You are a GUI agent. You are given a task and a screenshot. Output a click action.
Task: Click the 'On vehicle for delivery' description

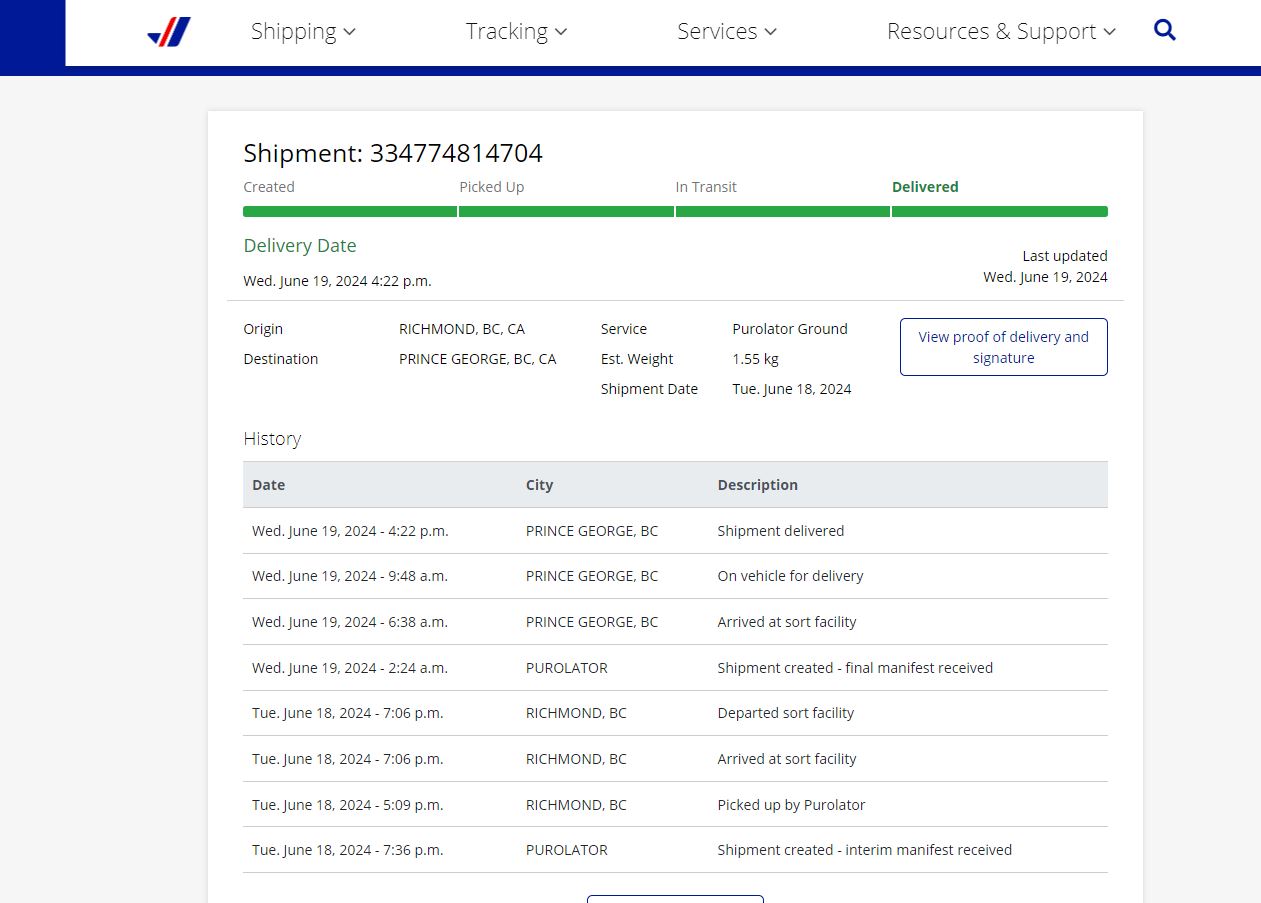pos(790,576)
